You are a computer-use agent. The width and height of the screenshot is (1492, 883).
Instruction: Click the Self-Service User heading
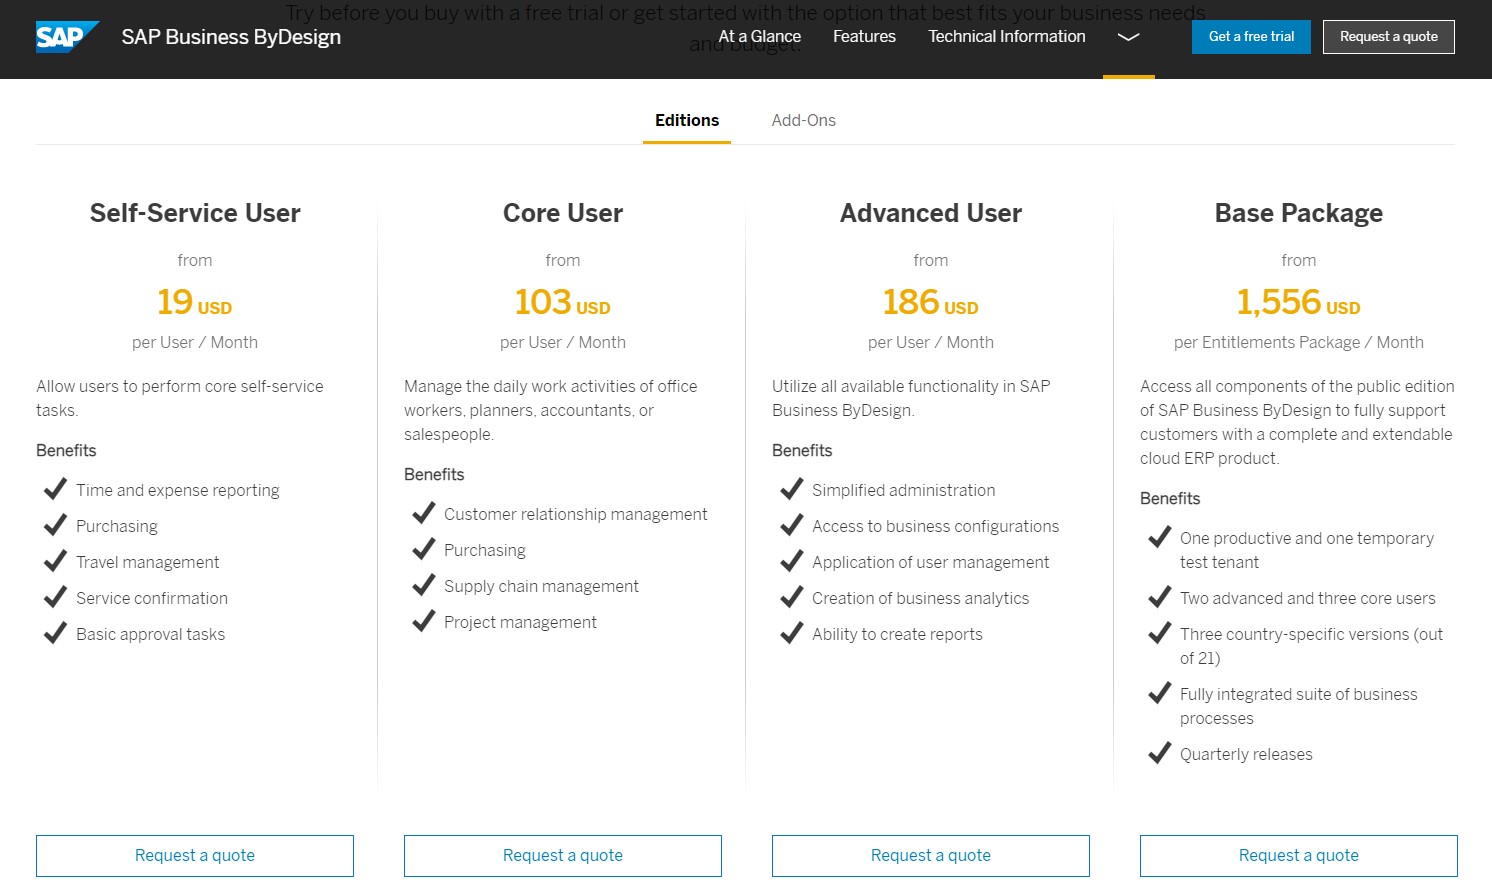click(x=195, y=213)
